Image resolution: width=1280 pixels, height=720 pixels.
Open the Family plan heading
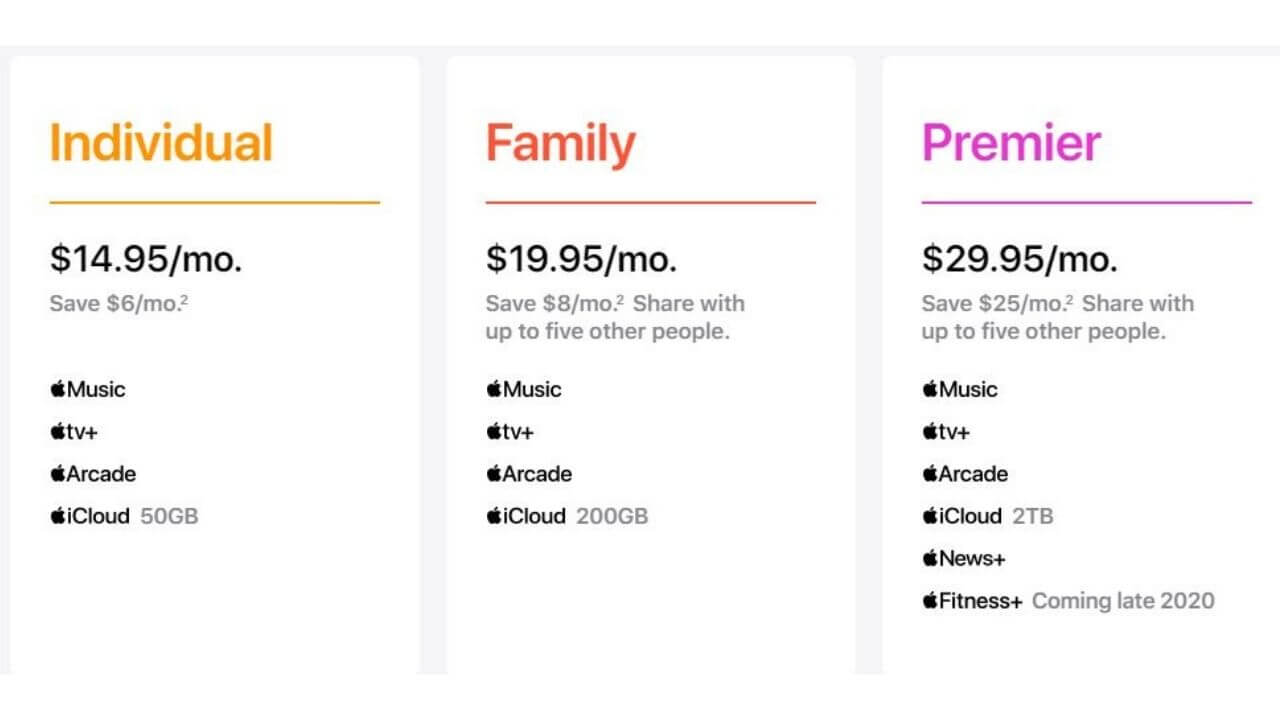coord(561,145)
